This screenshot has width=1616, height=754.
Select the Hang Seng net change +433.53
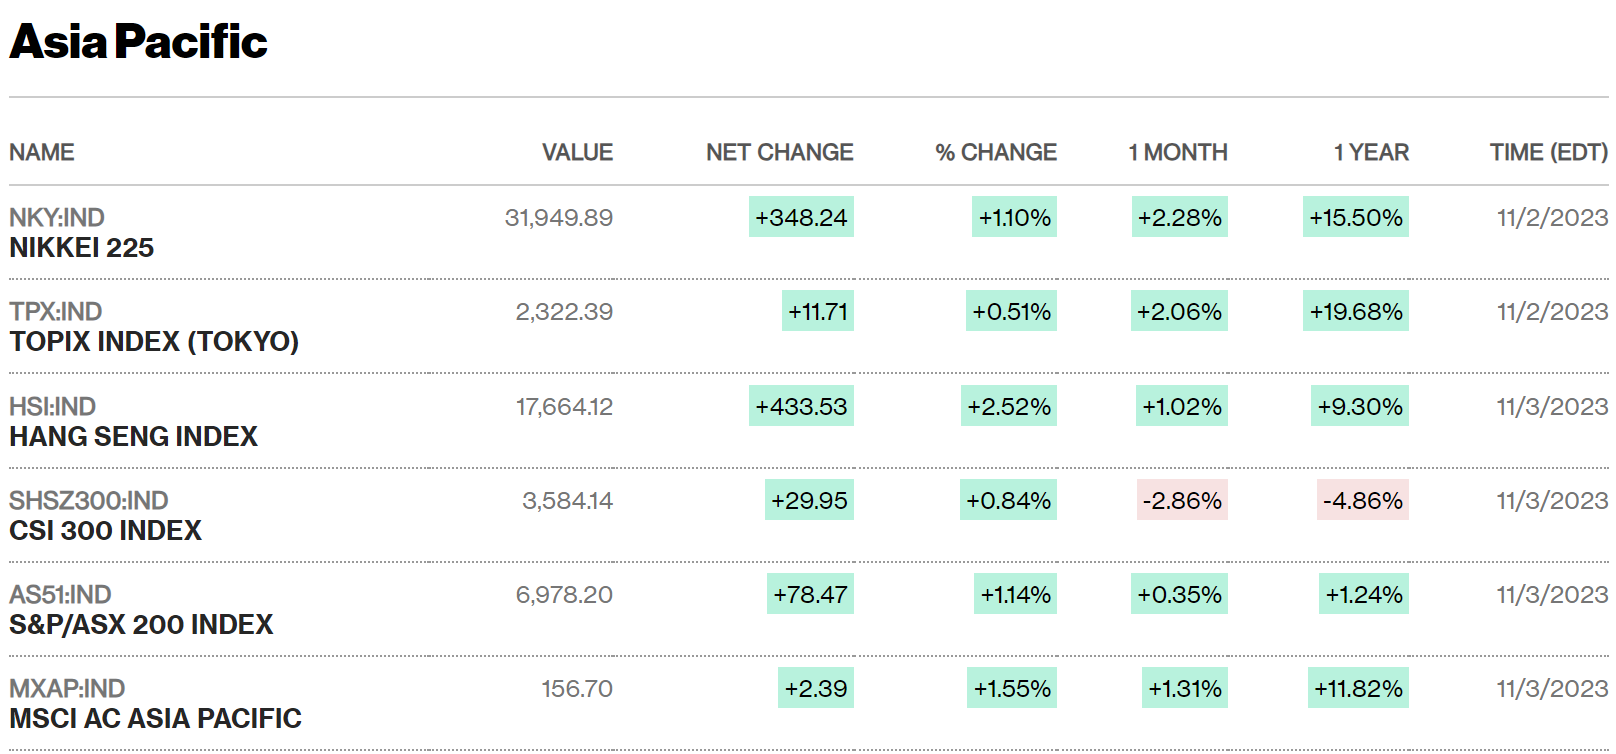point(801,407)
